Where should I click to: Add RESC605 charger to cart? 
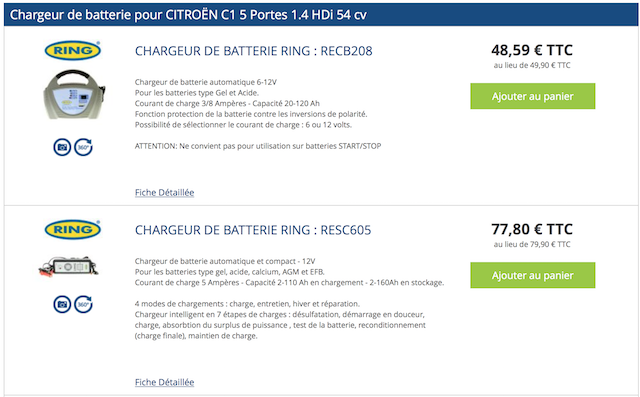click(533, 275)
